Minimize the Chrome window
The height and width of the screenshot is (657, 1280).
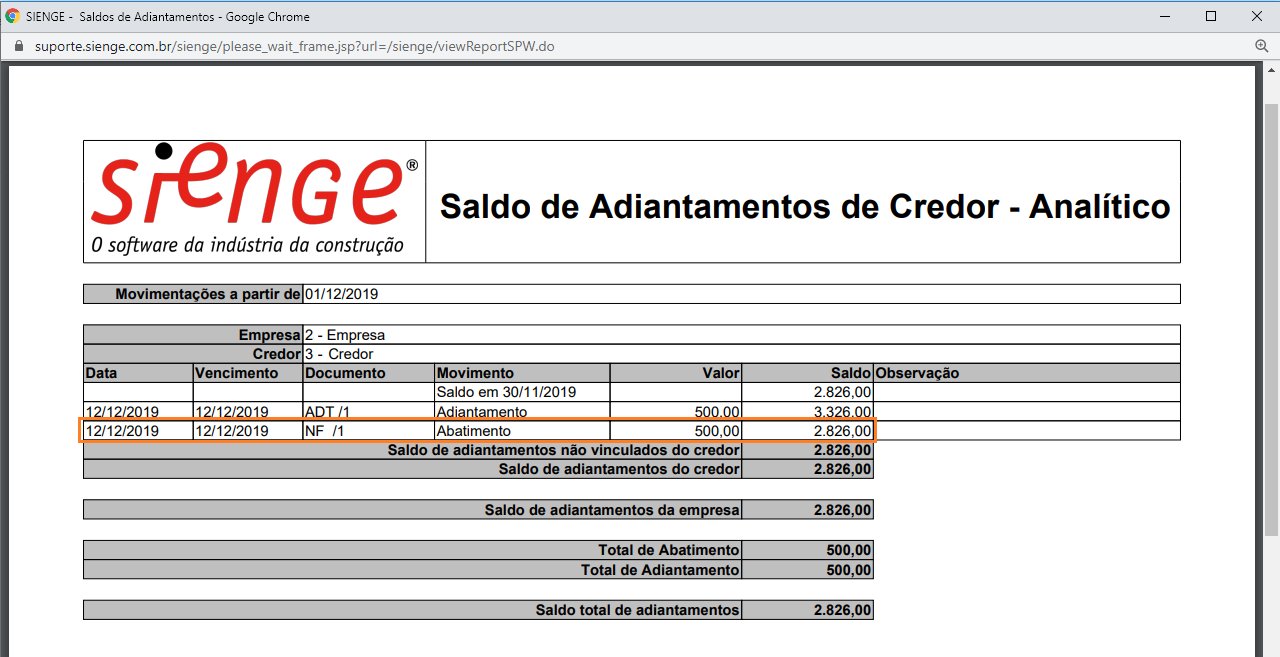pyautogui.click(x=1165, y=16)
